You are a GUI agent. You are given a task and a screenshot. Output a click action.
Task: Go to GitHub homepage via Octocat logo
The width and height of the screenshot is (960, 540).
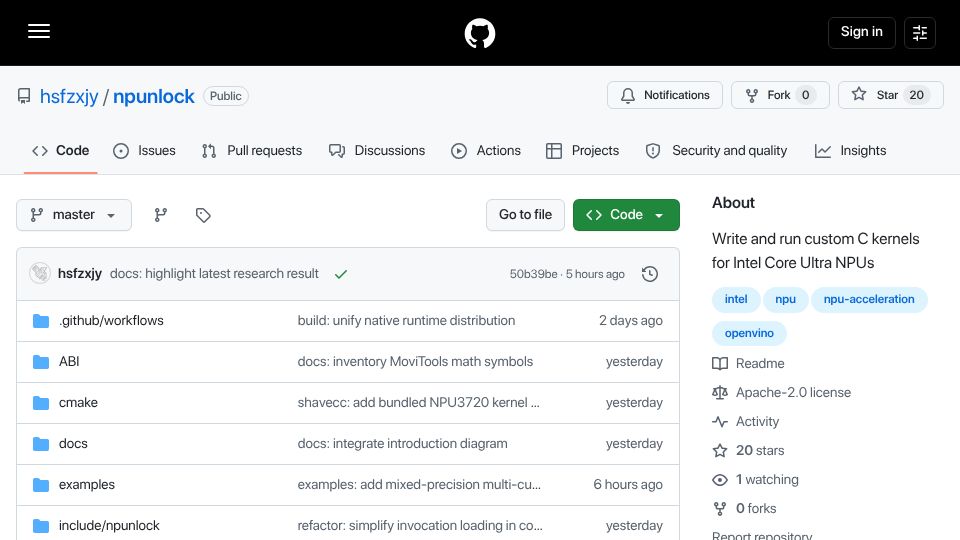tap(479, 33)
